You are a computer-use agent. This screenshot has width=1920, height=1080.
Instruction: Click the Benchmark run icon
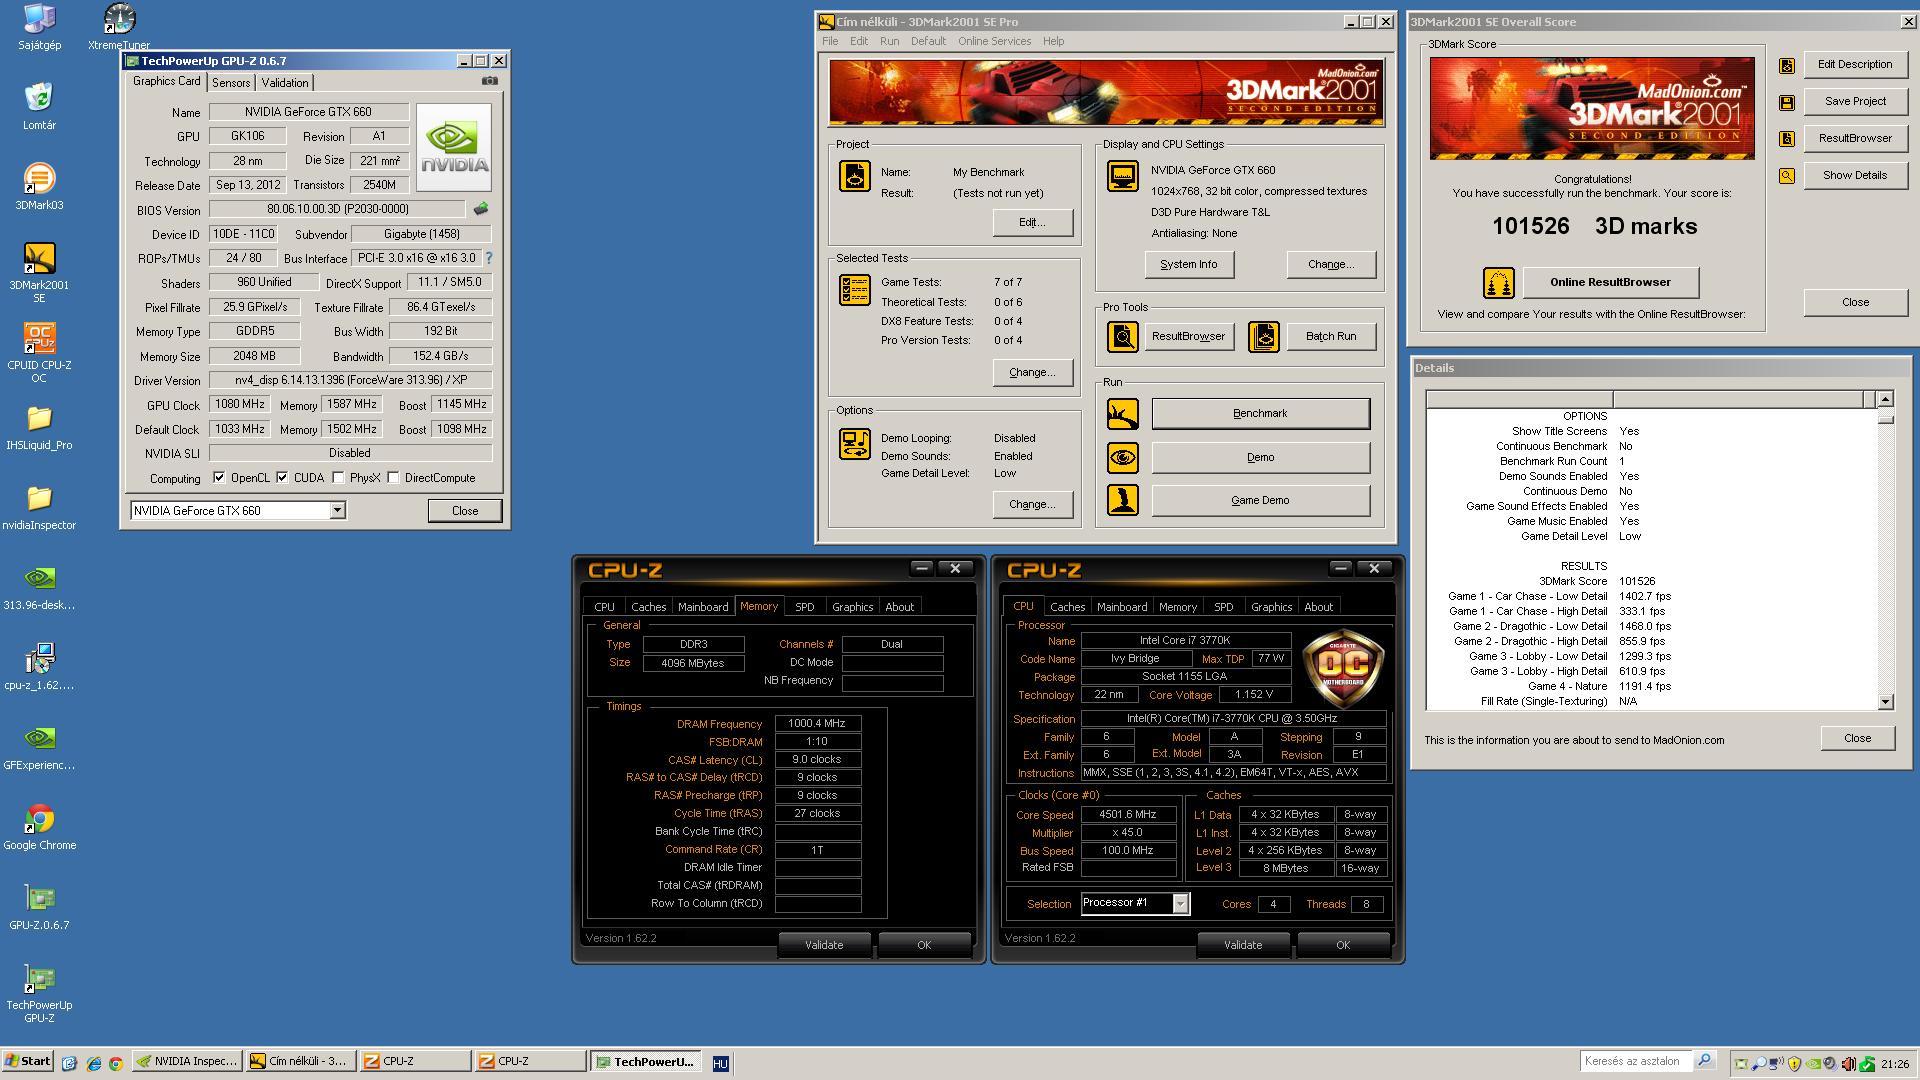(1123, 414)
